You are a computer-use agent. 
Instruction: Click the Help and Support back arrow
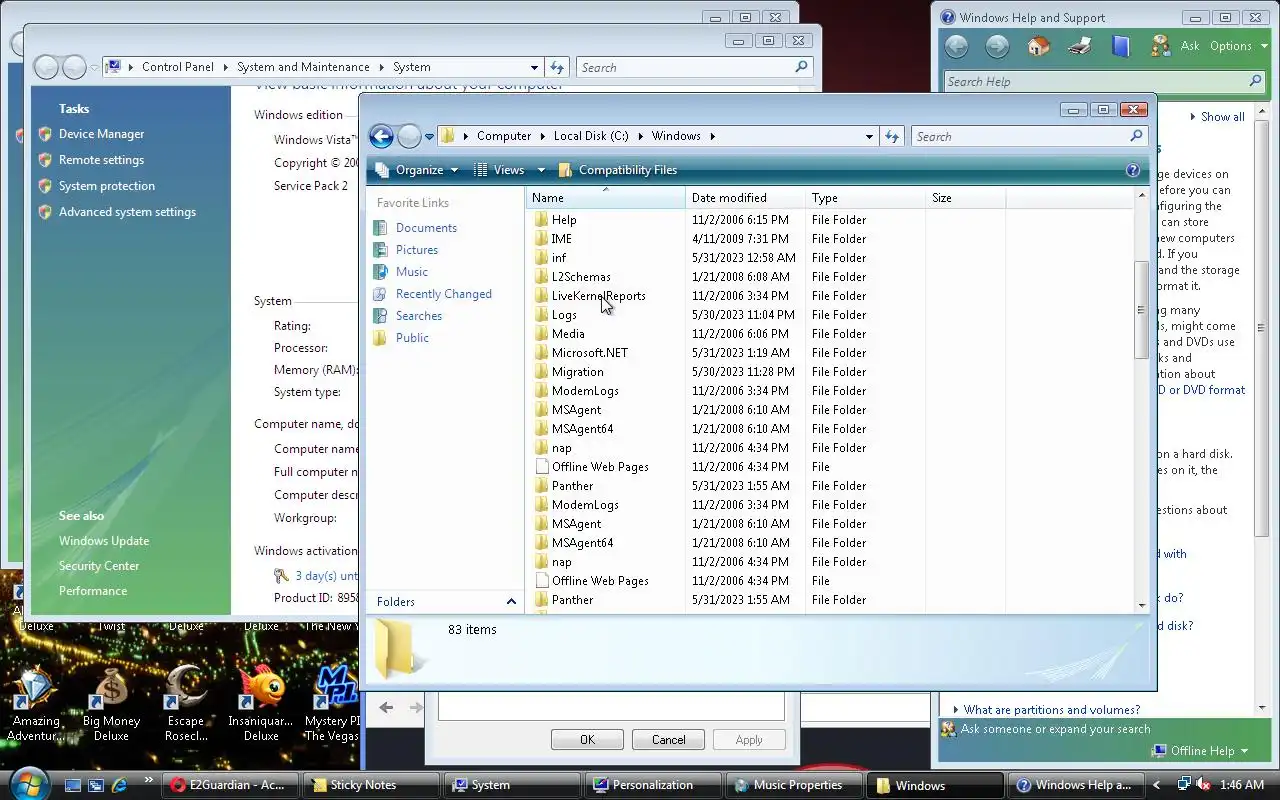pos(956,46)
